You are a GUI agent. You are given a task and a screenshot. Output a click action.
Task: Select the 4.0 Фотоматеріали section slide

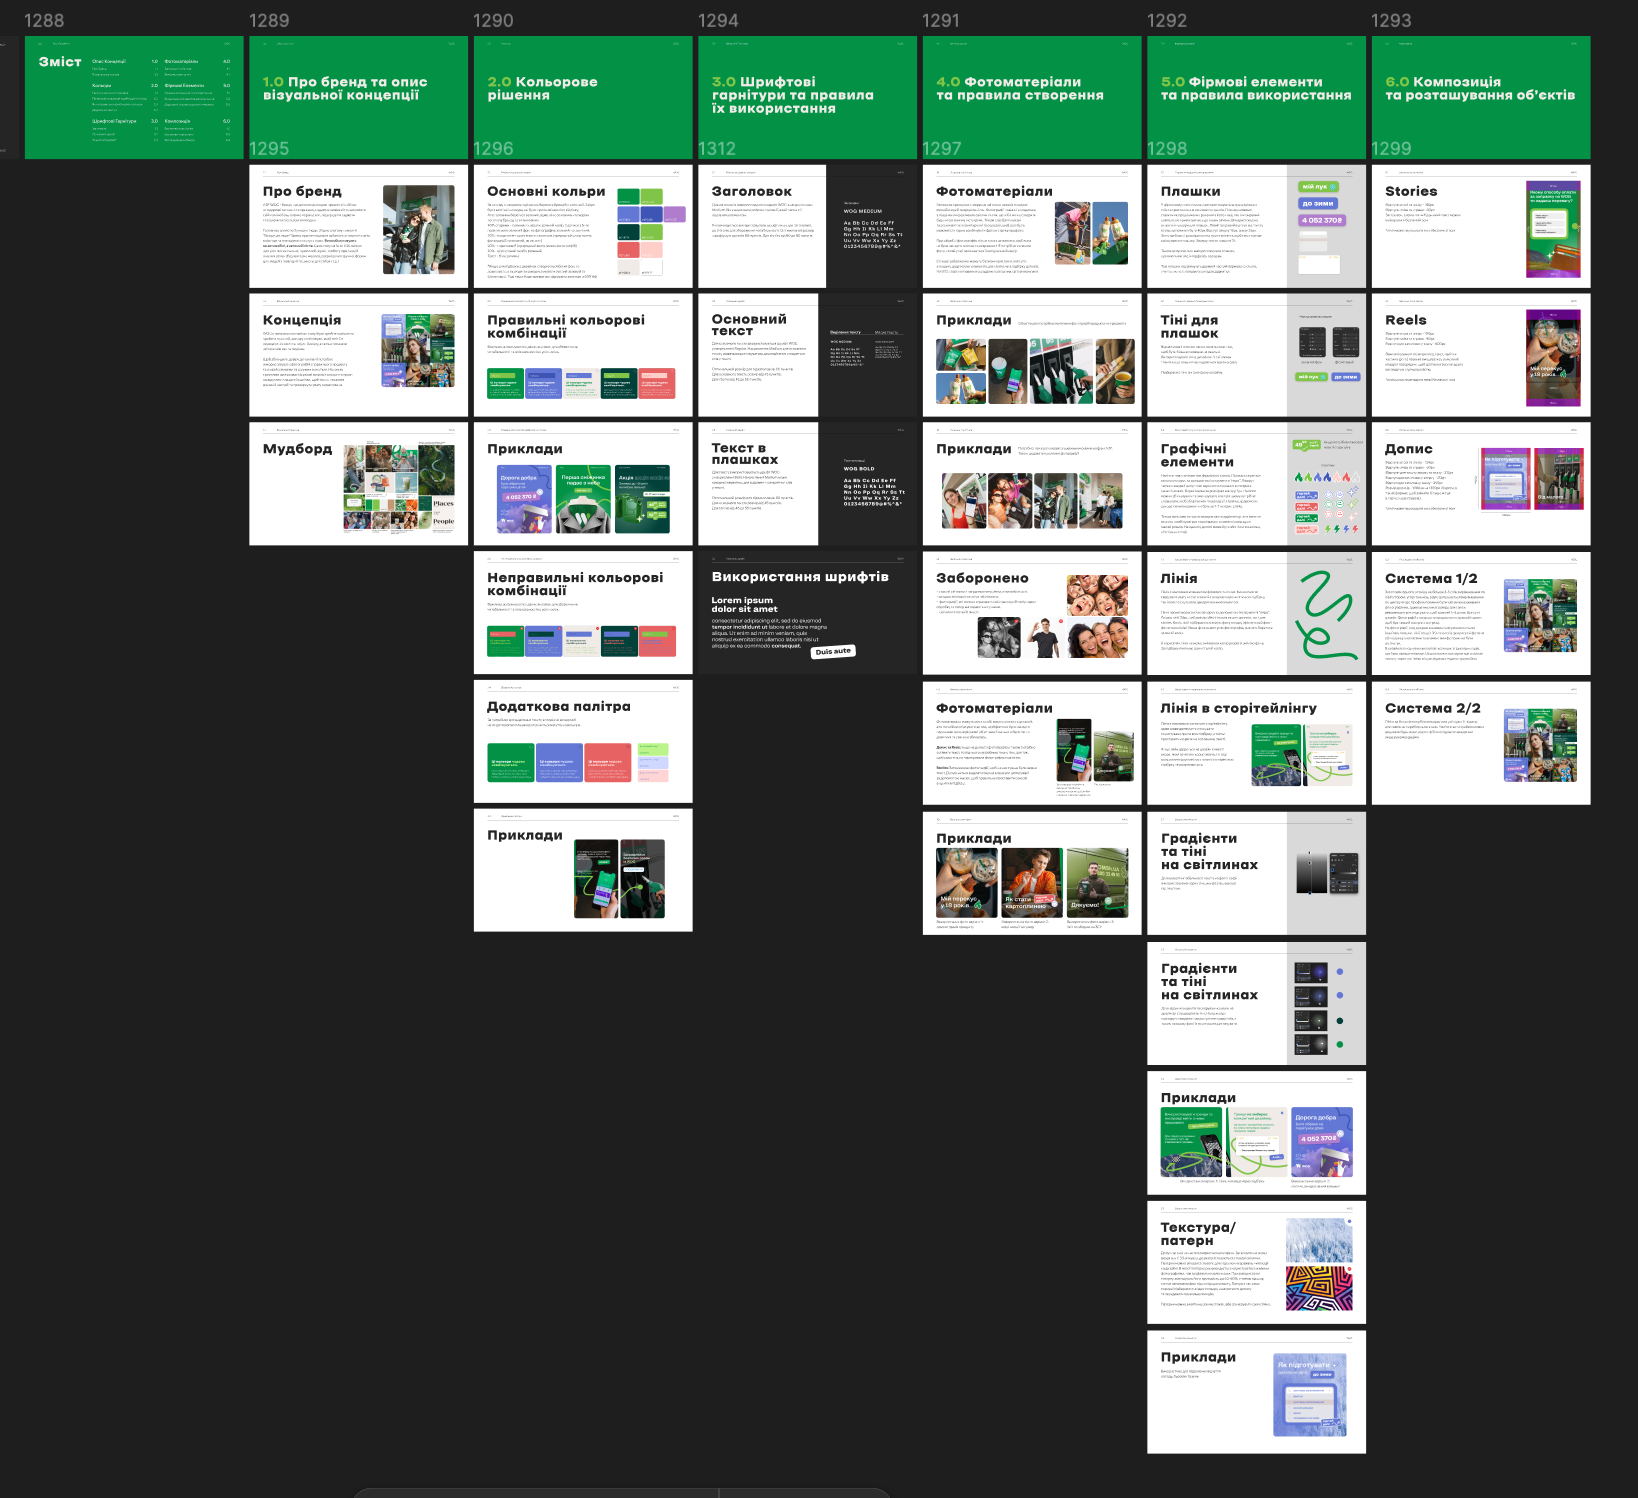[x=1031, y=97]
